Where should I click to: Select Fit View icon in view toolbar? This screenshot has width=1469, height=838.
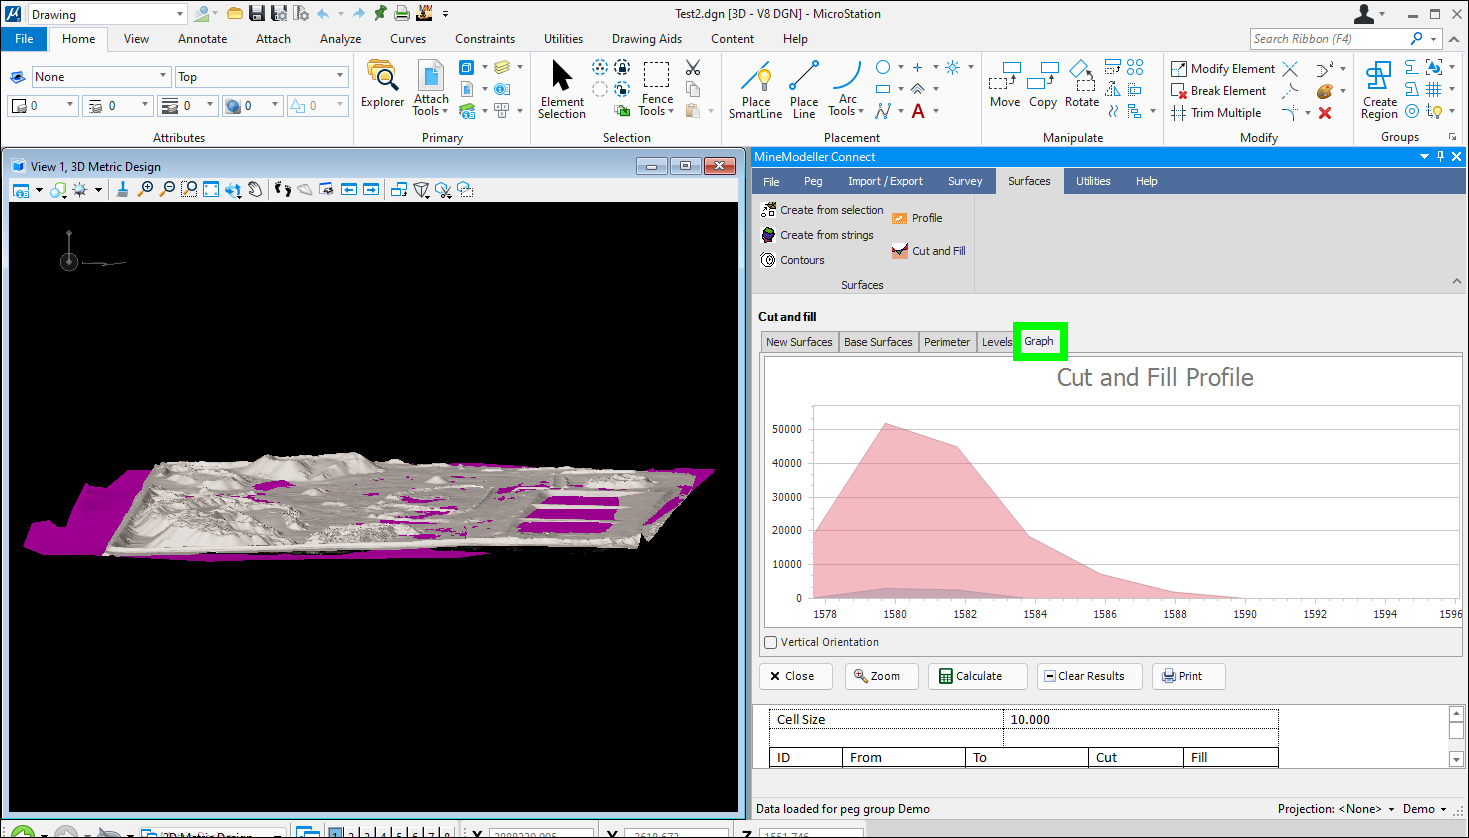(211, 190)
